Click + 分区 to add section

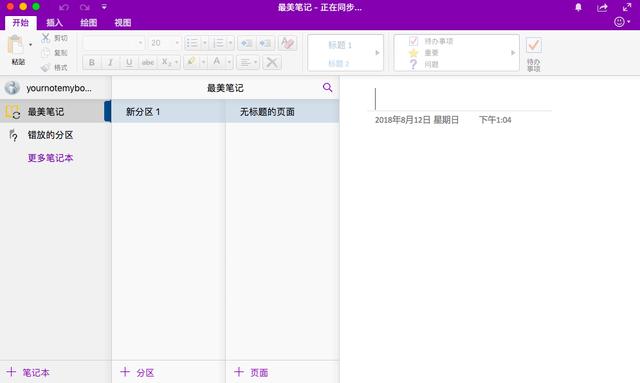[x=137, y=372]
